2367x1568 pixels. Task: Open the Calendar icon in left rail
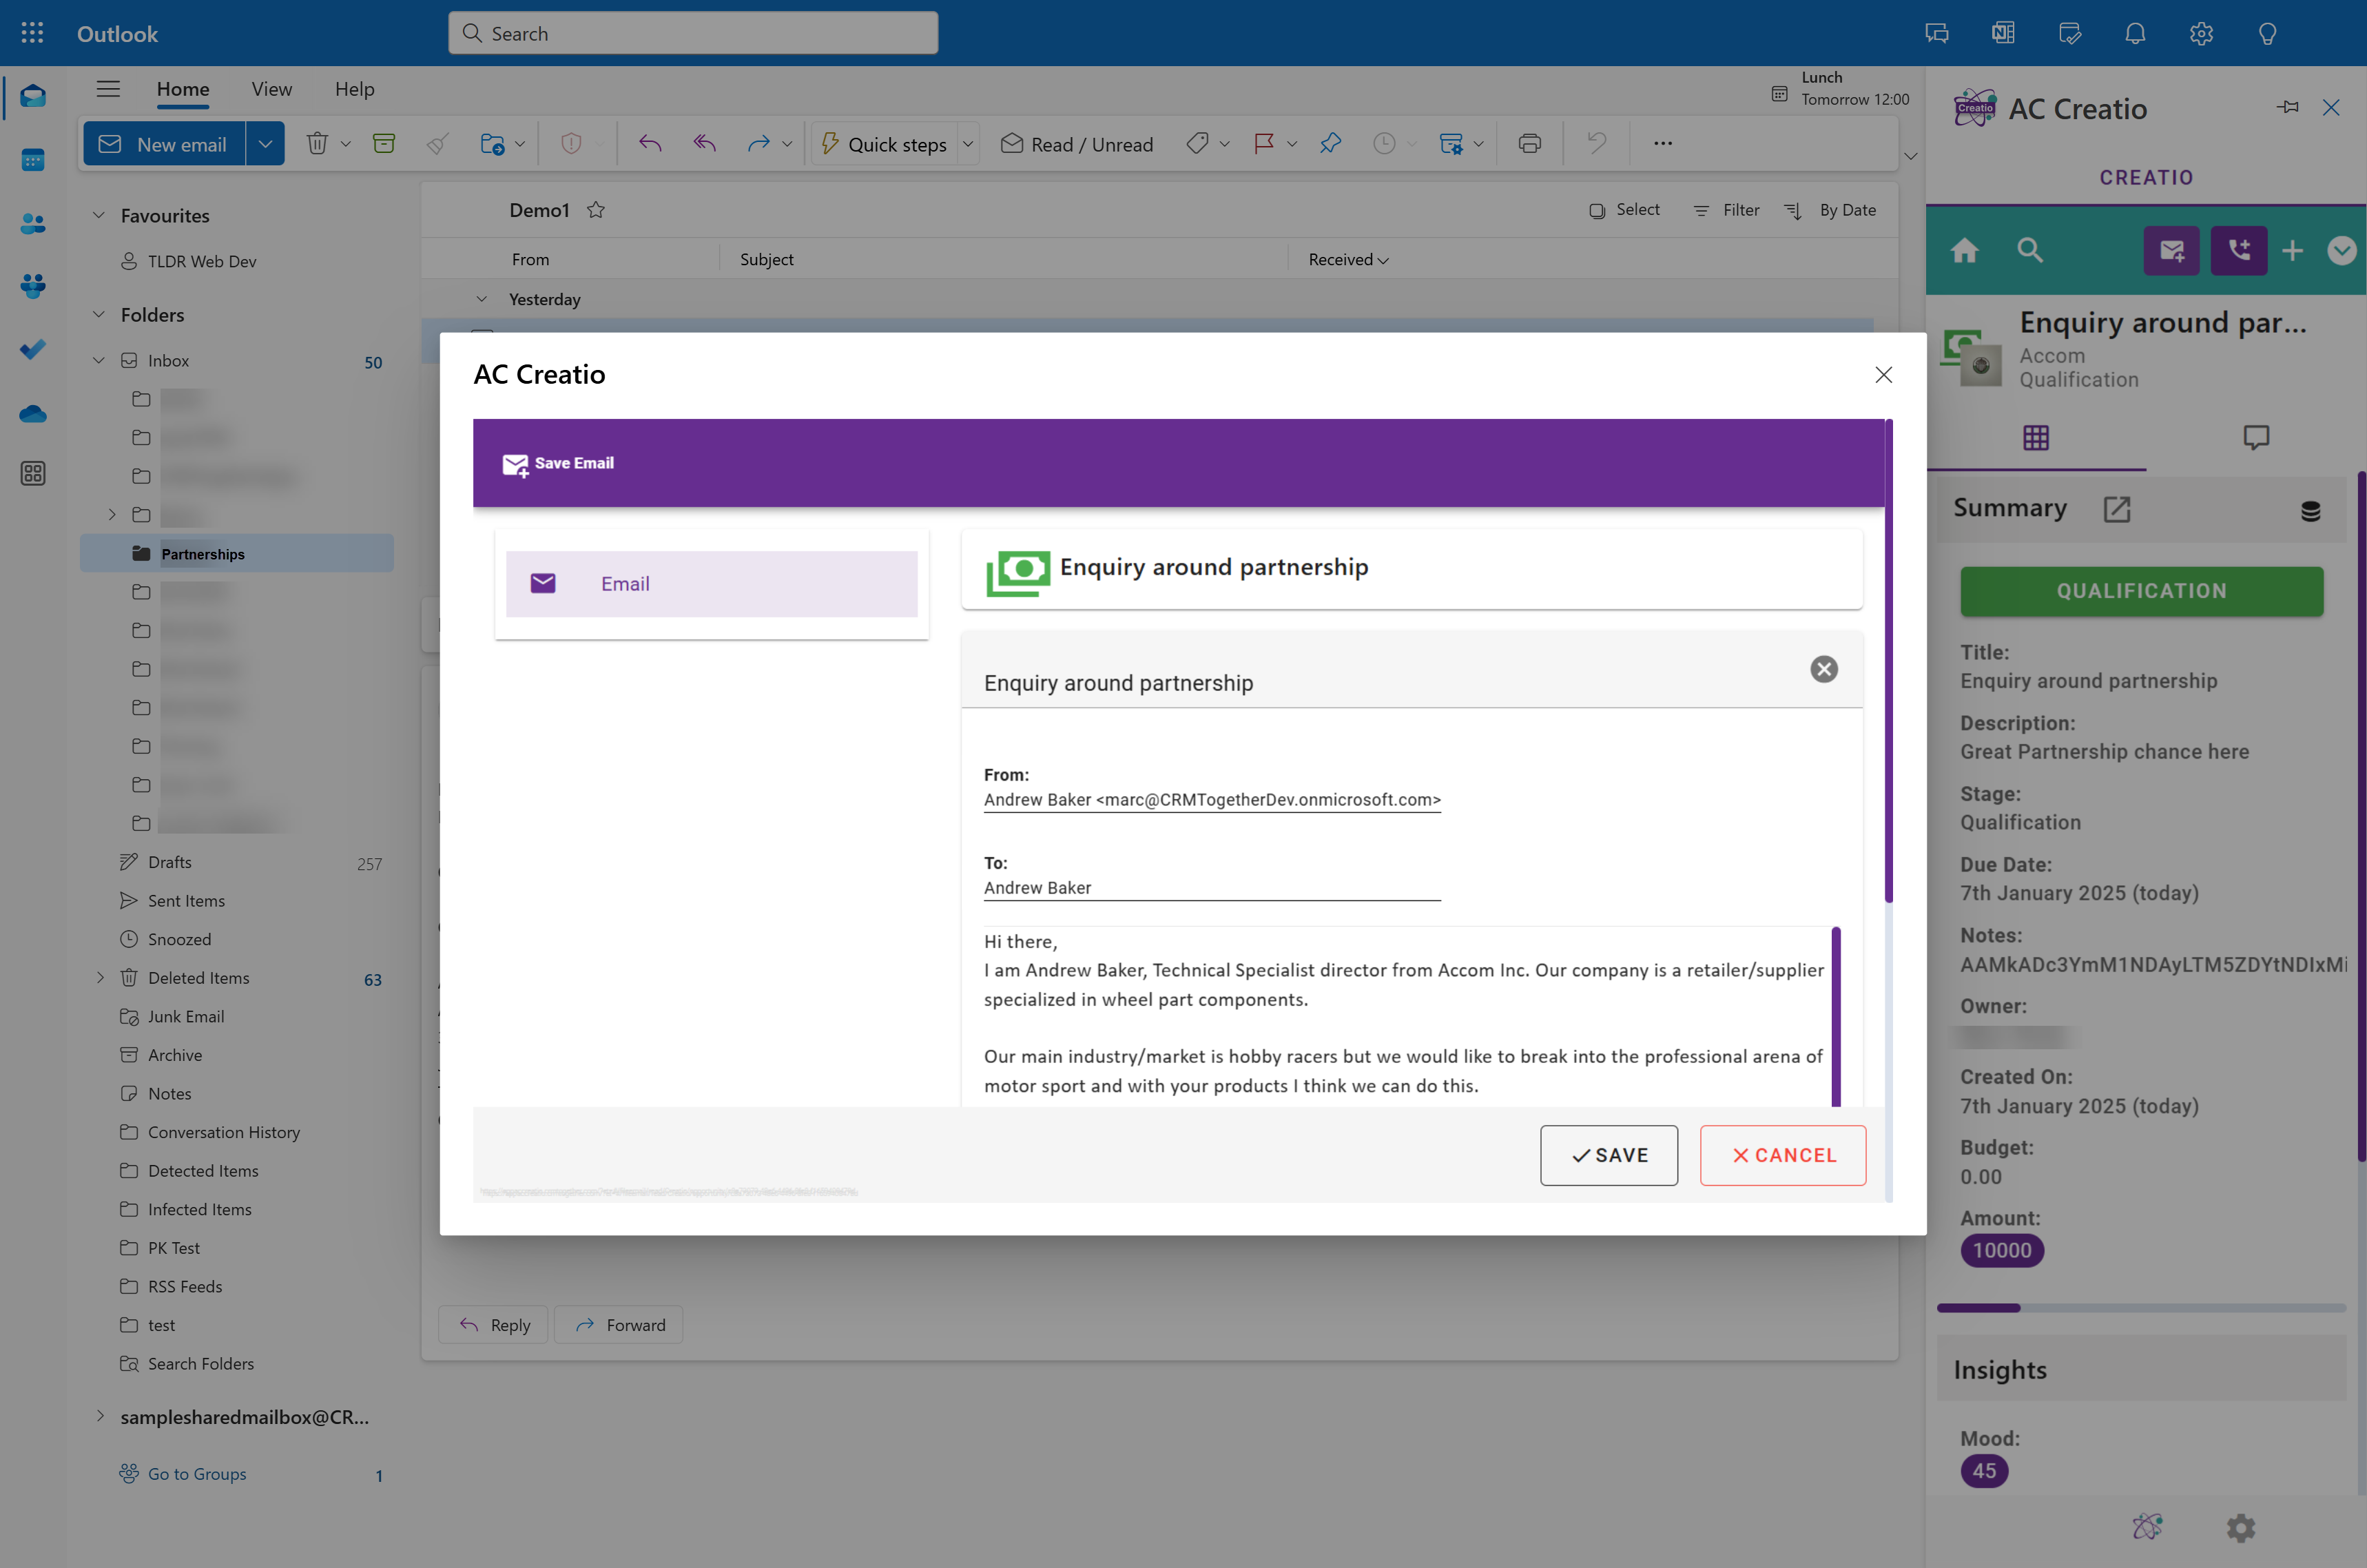(33, 160)
